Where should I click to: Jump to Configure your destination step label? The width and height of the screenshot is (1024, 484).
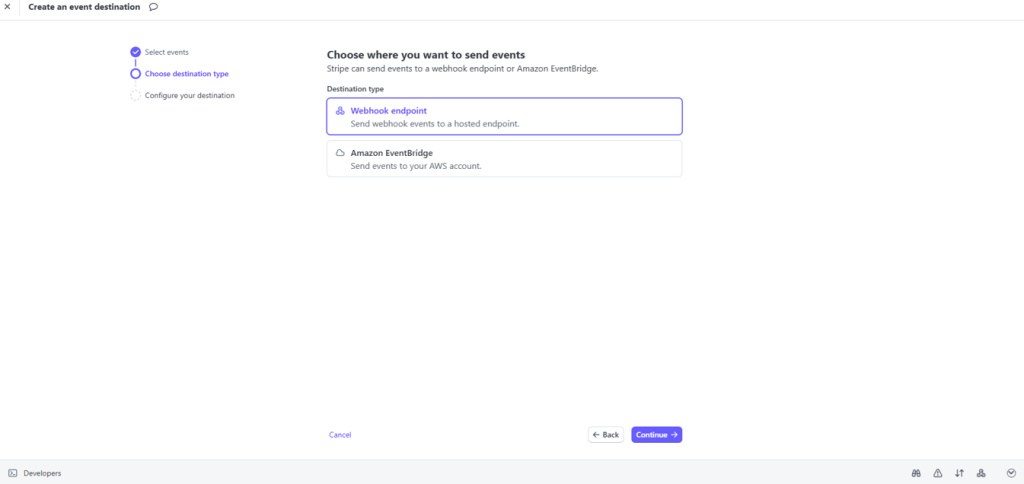[x=190, y=95]
